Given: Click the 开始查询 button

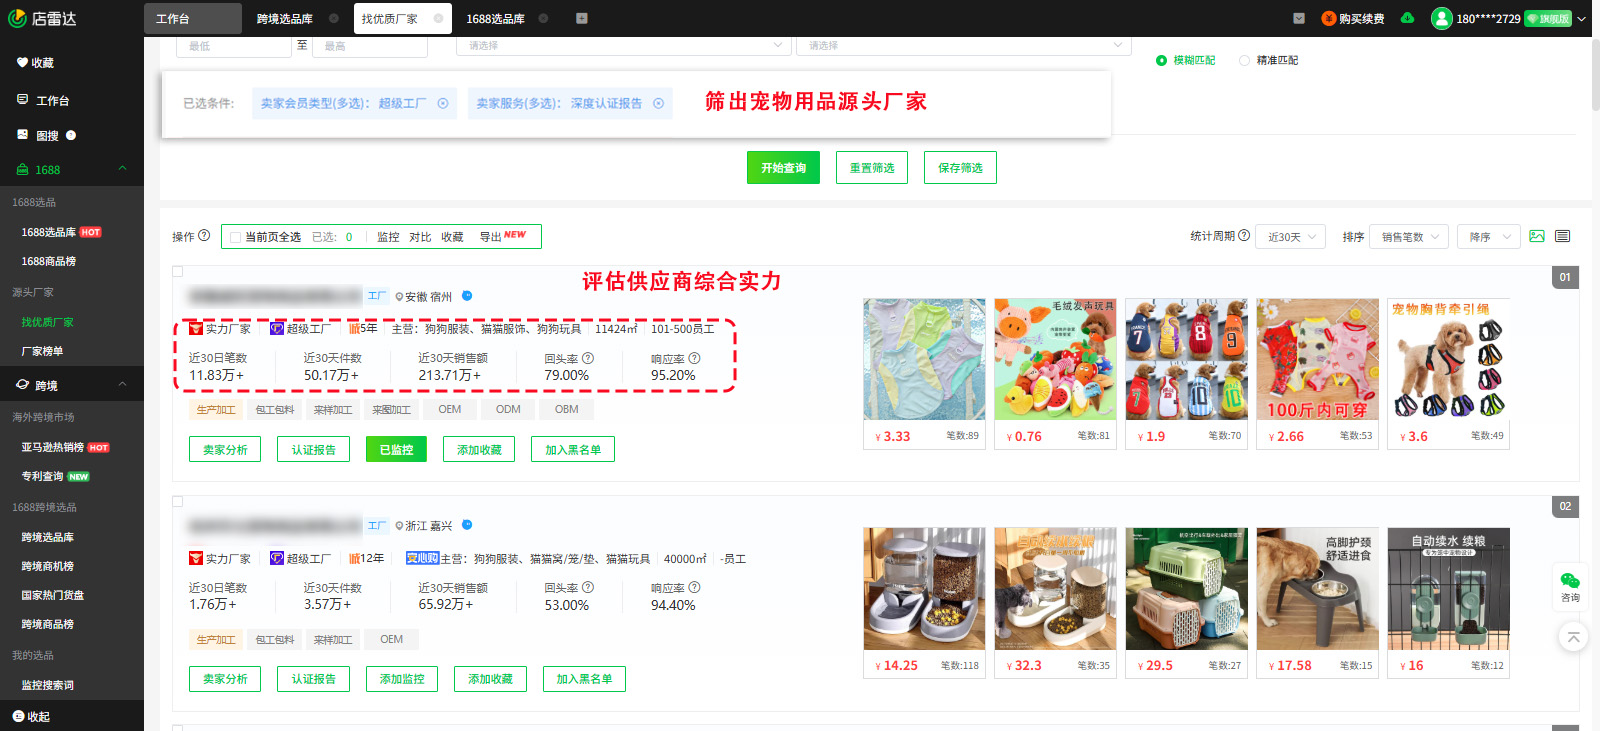Looking at the screenshot, I should 783,168.
